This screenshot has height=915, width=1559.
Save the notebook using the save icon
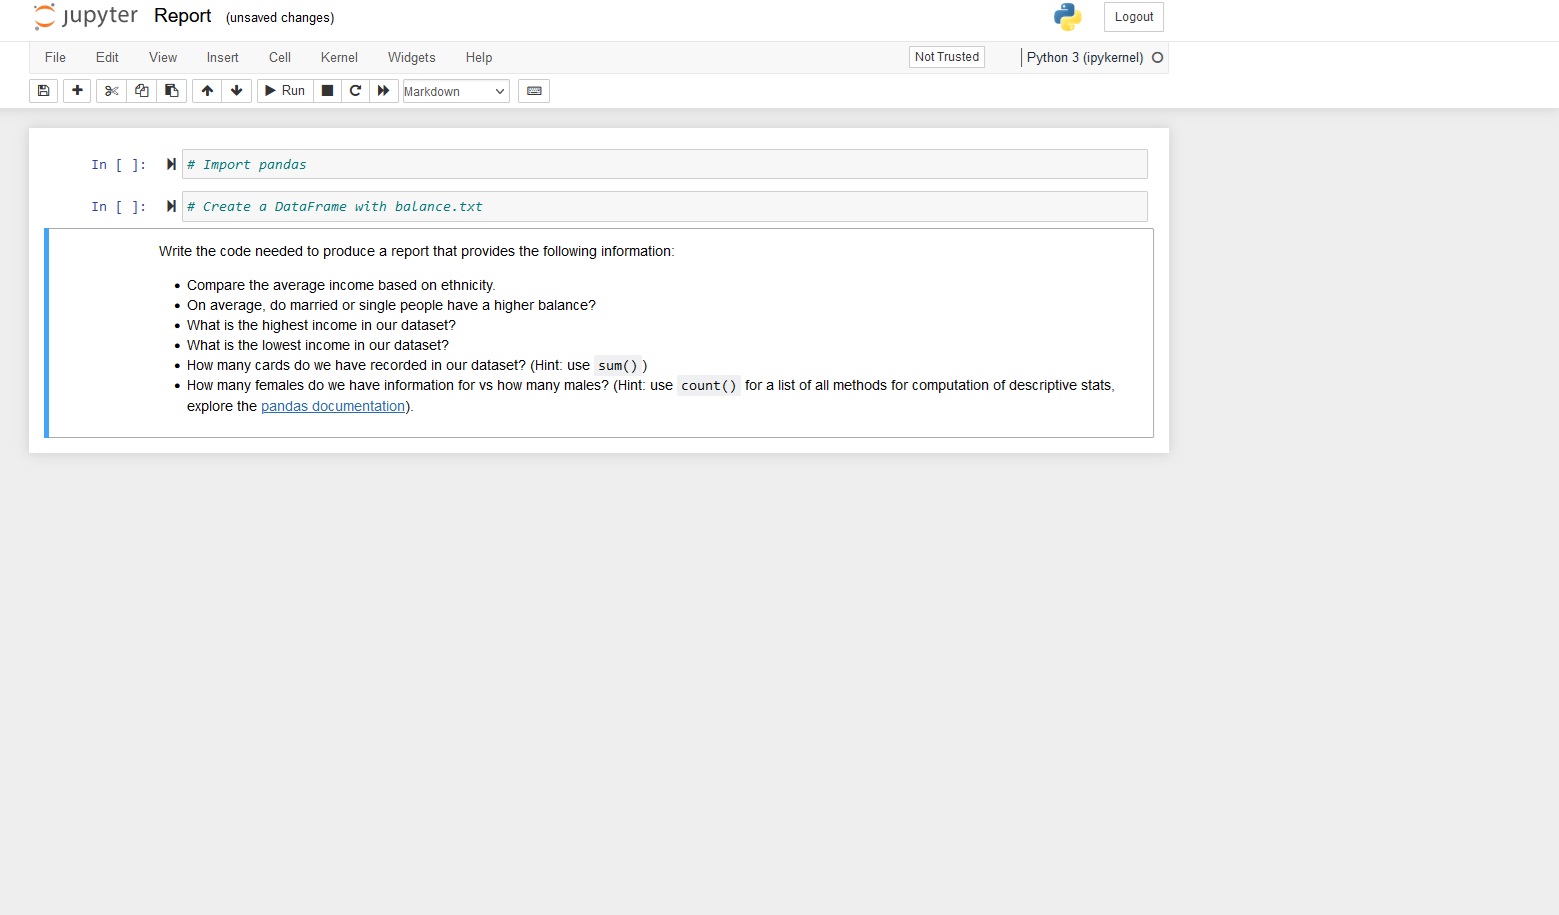point(42,91)
